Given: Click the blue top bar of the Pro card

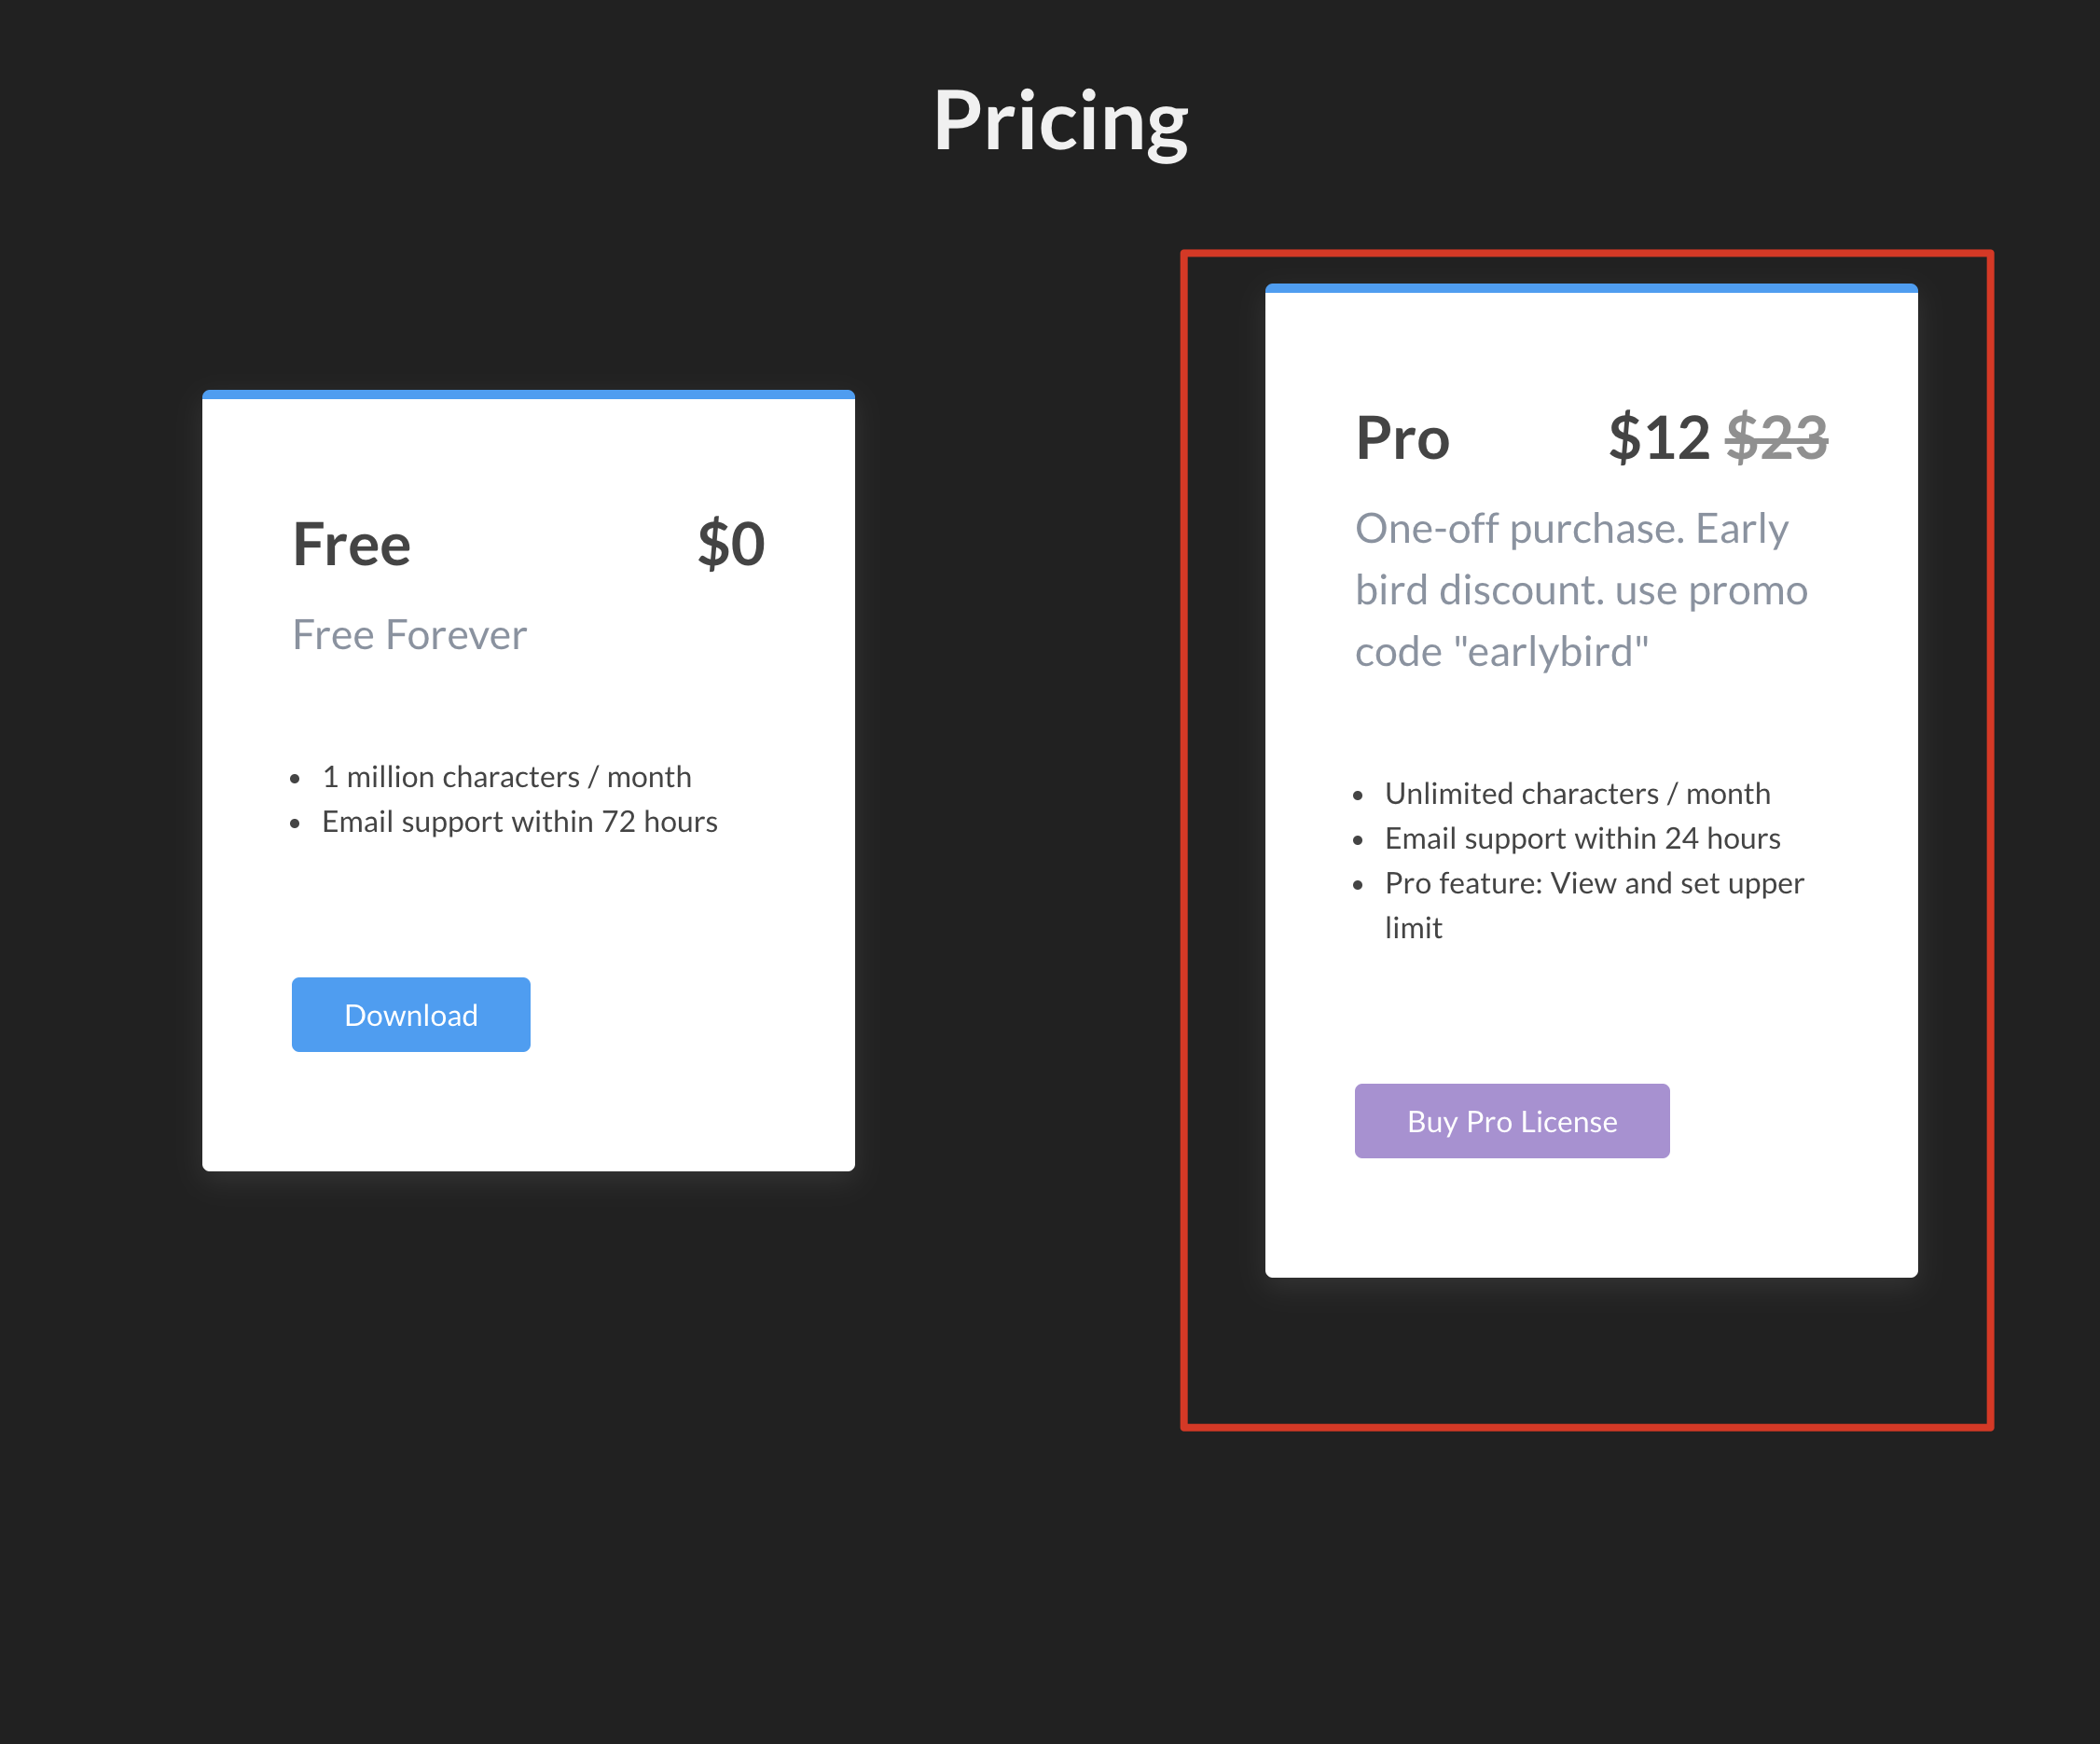Looking at the screenshot, I should pyautogui.click(x=1591, y=289).
